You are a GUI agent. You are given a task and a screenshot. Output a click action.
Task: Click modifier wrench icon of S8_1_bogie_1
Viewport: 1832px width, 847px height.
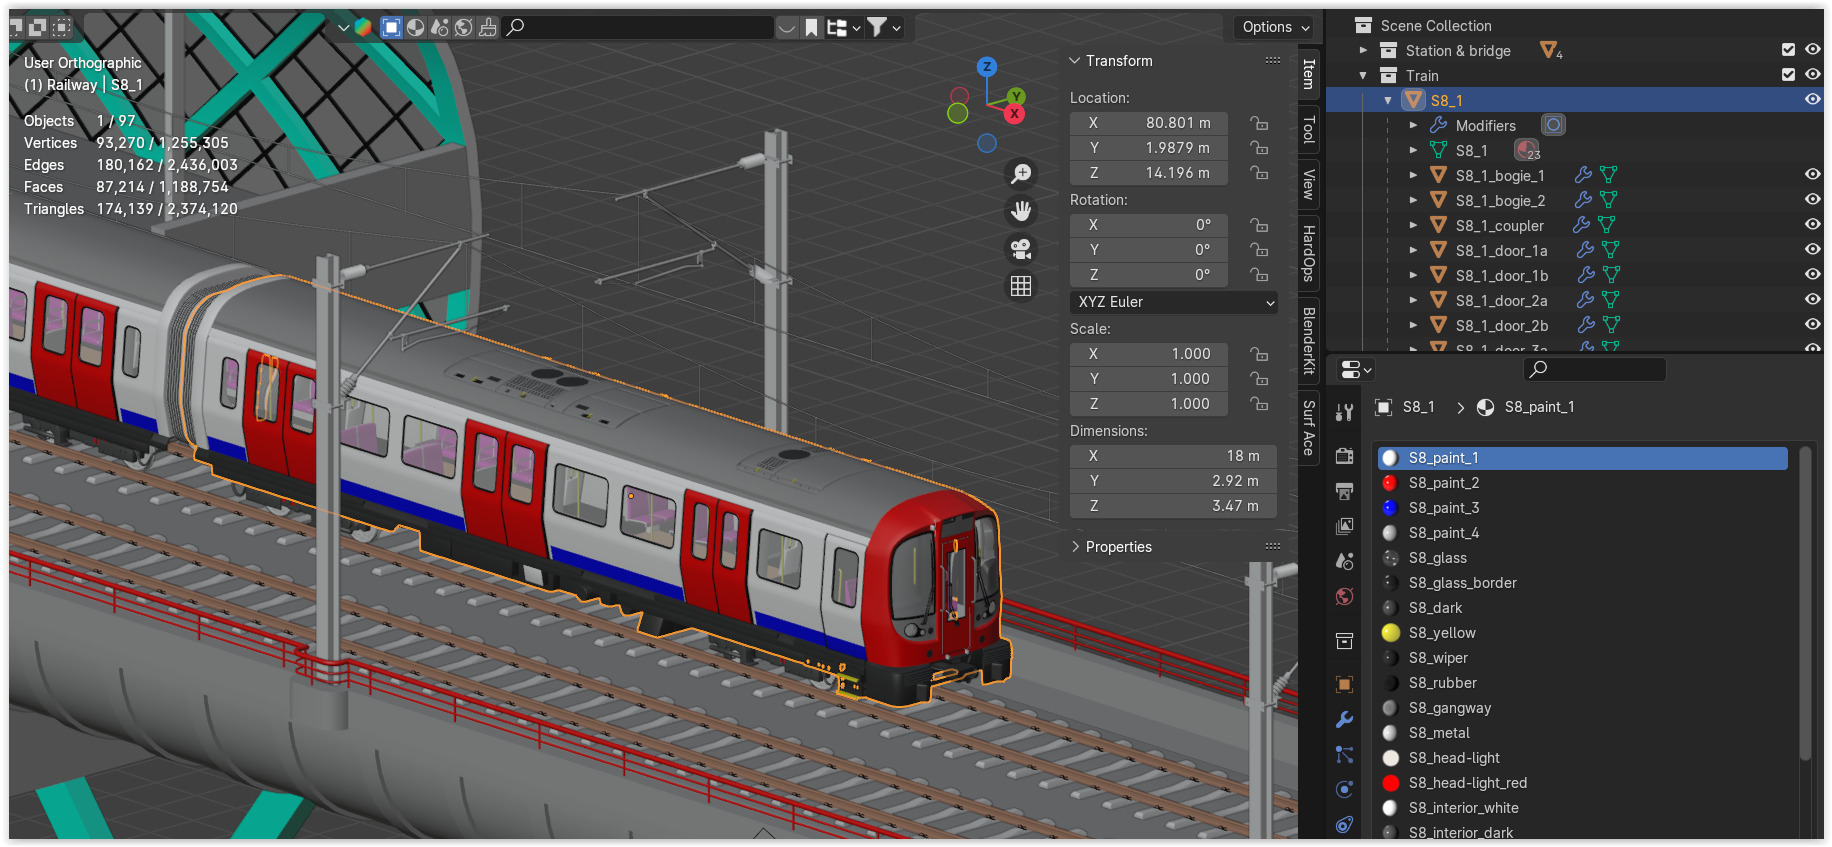coord(1583,175)
